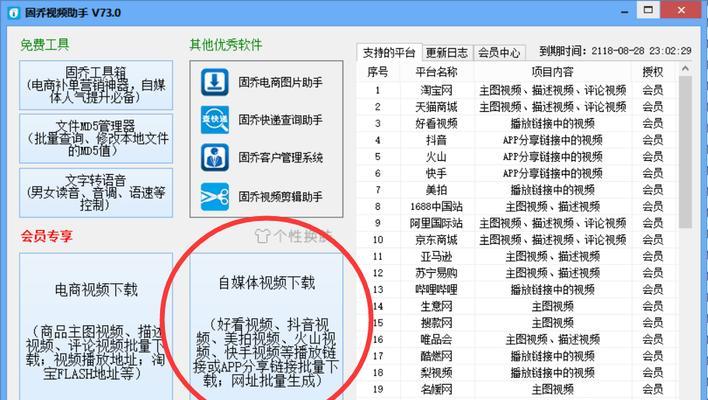
Task: Select the 亚马逊 row
Action: click(517, 256)
